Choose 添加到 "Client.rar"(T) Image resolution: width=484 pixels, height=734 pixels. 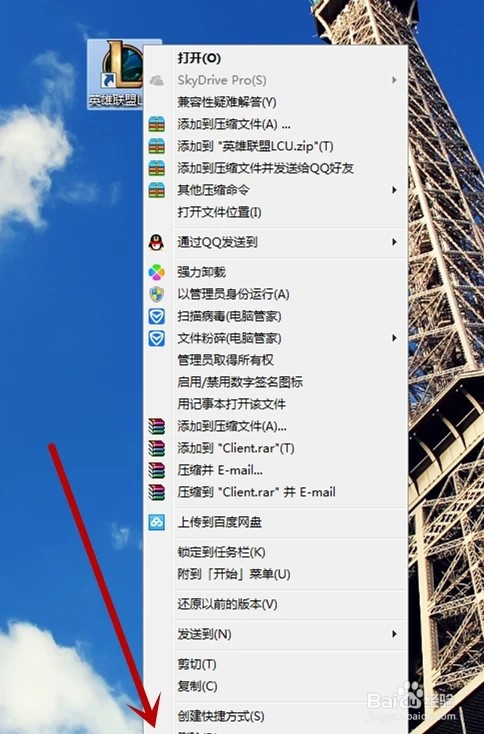click(275, 448)
